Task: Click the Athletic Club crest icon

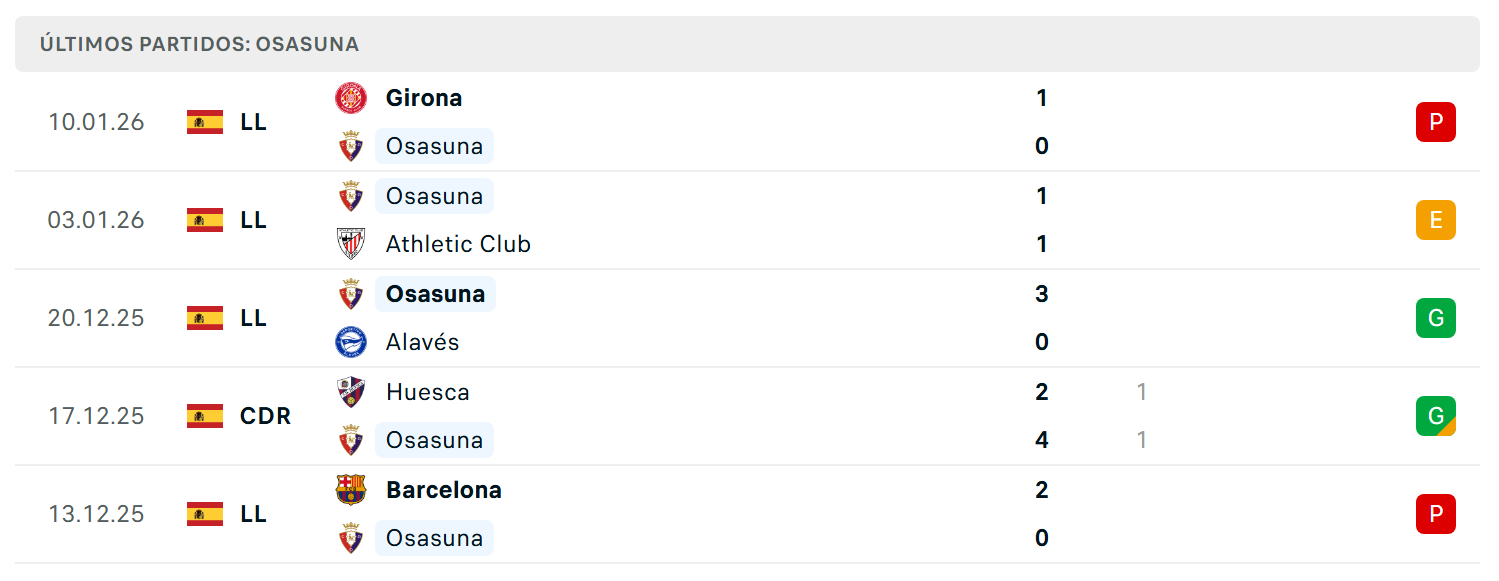Action: pos(351,244)
